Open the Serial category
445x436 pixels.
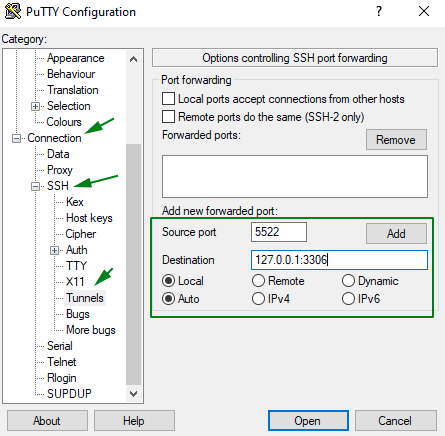[x=60, y=346]
